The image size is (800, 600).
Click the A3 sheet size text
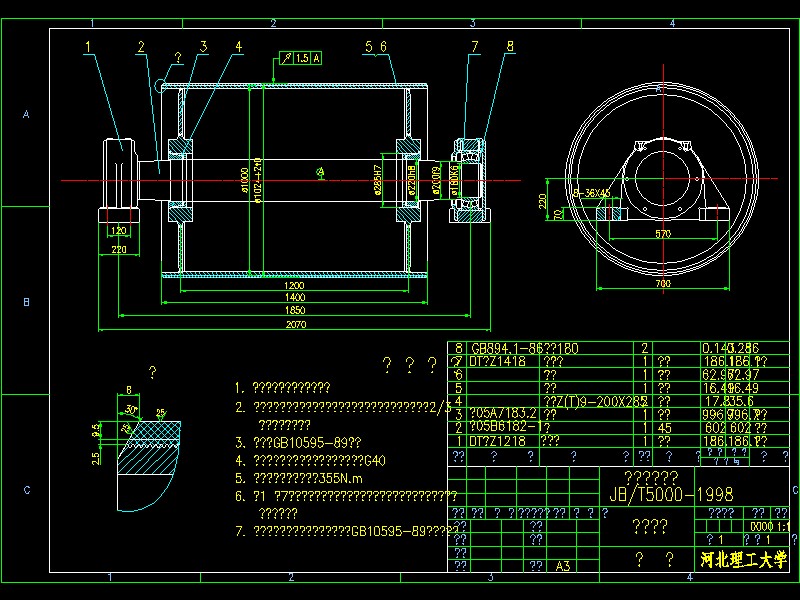tap(563, 566)
